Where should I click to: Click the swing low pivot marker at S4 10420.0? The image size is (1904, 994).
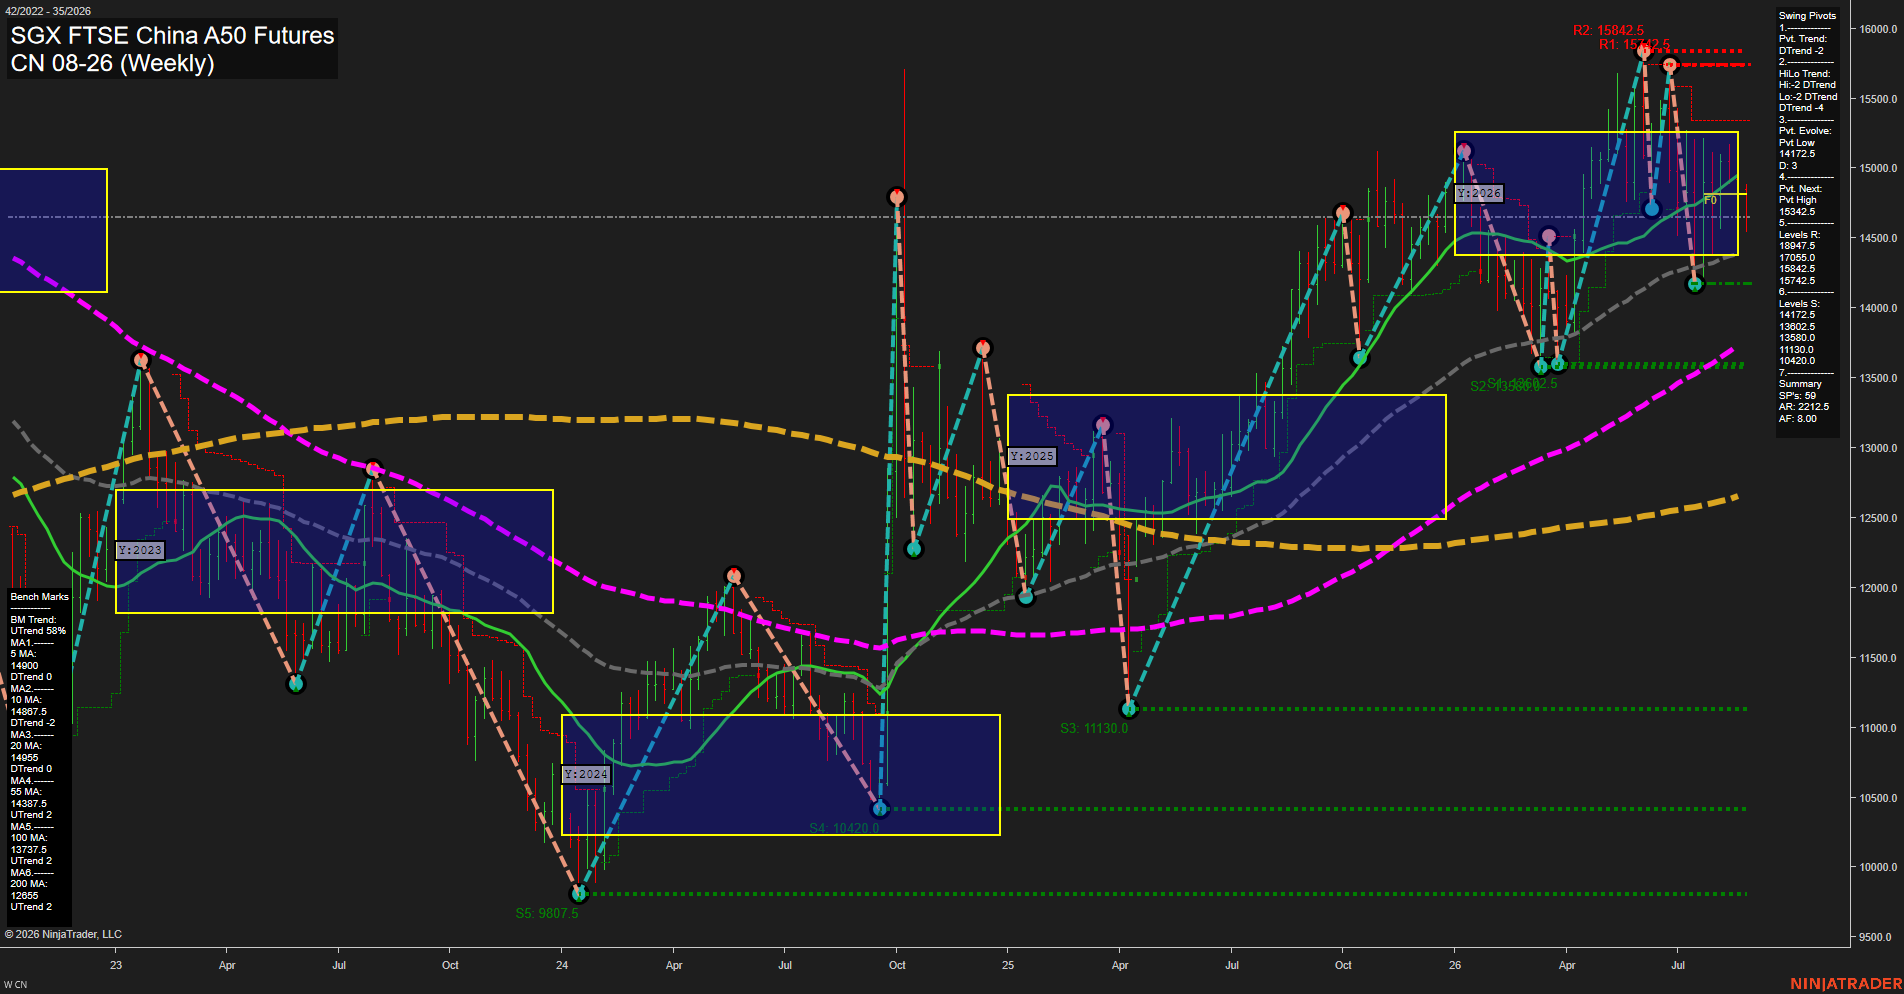click(x=879, y=808)
